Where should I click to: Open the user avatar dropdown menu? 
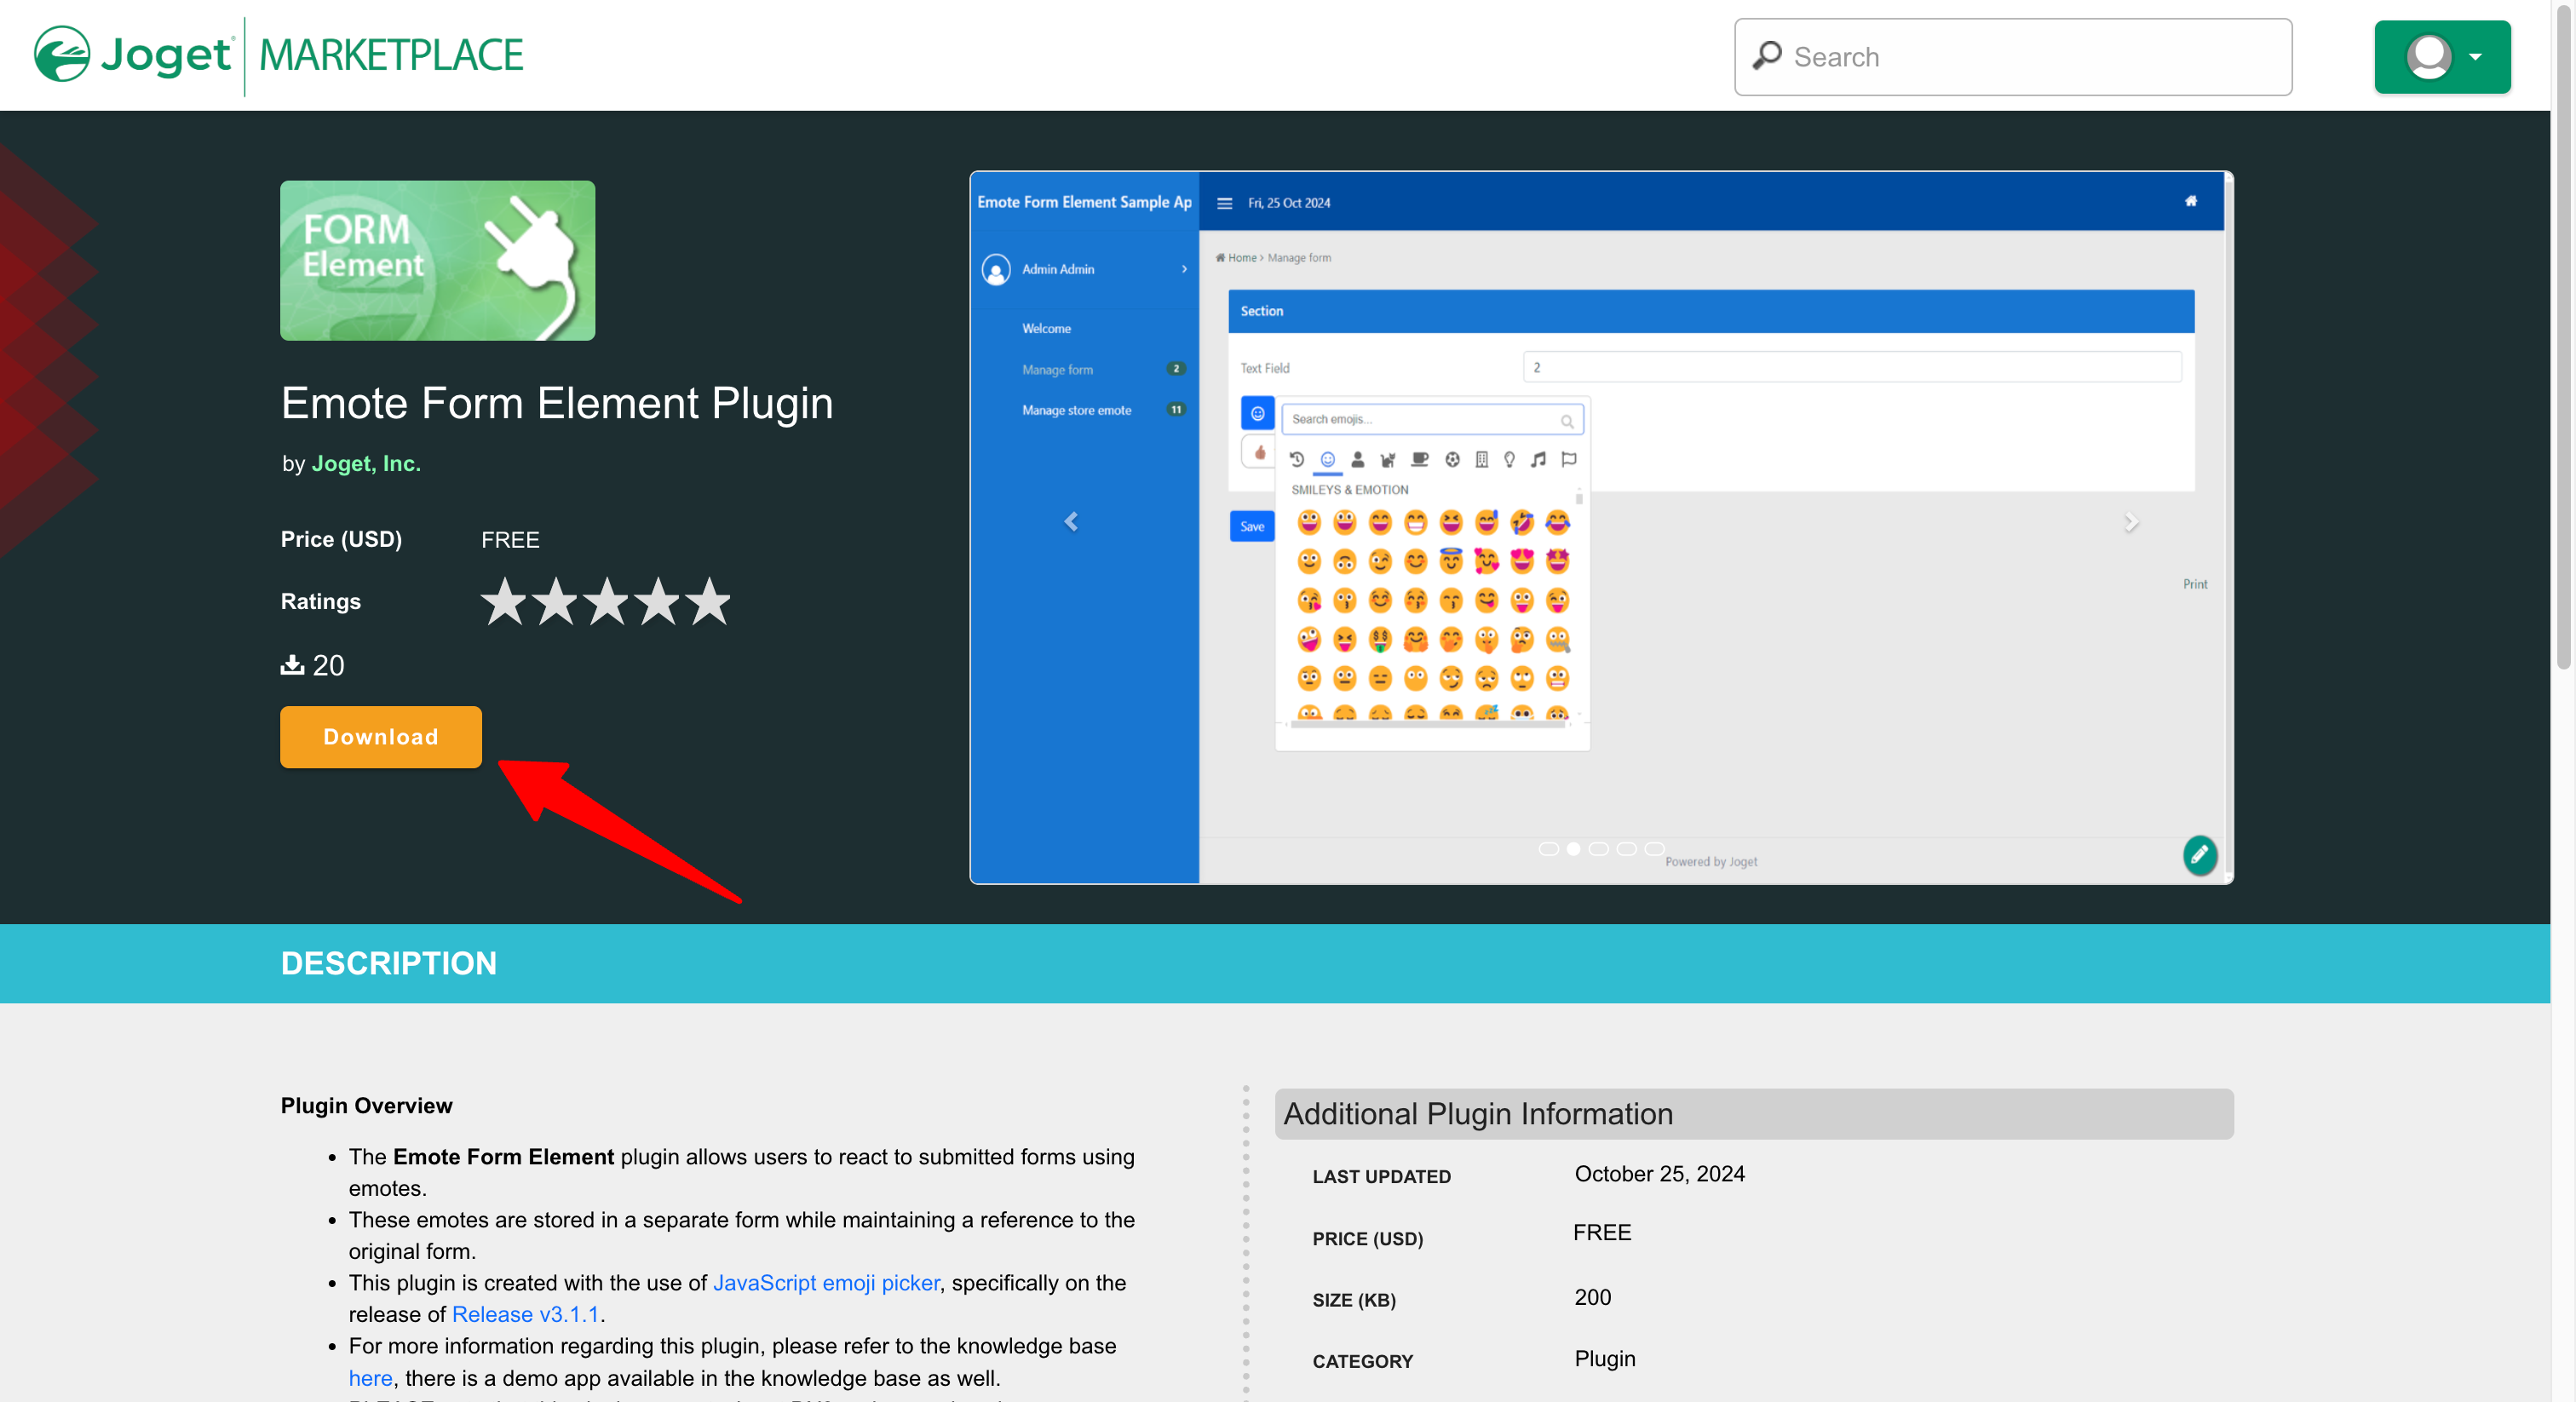(x=2442, y=57)
